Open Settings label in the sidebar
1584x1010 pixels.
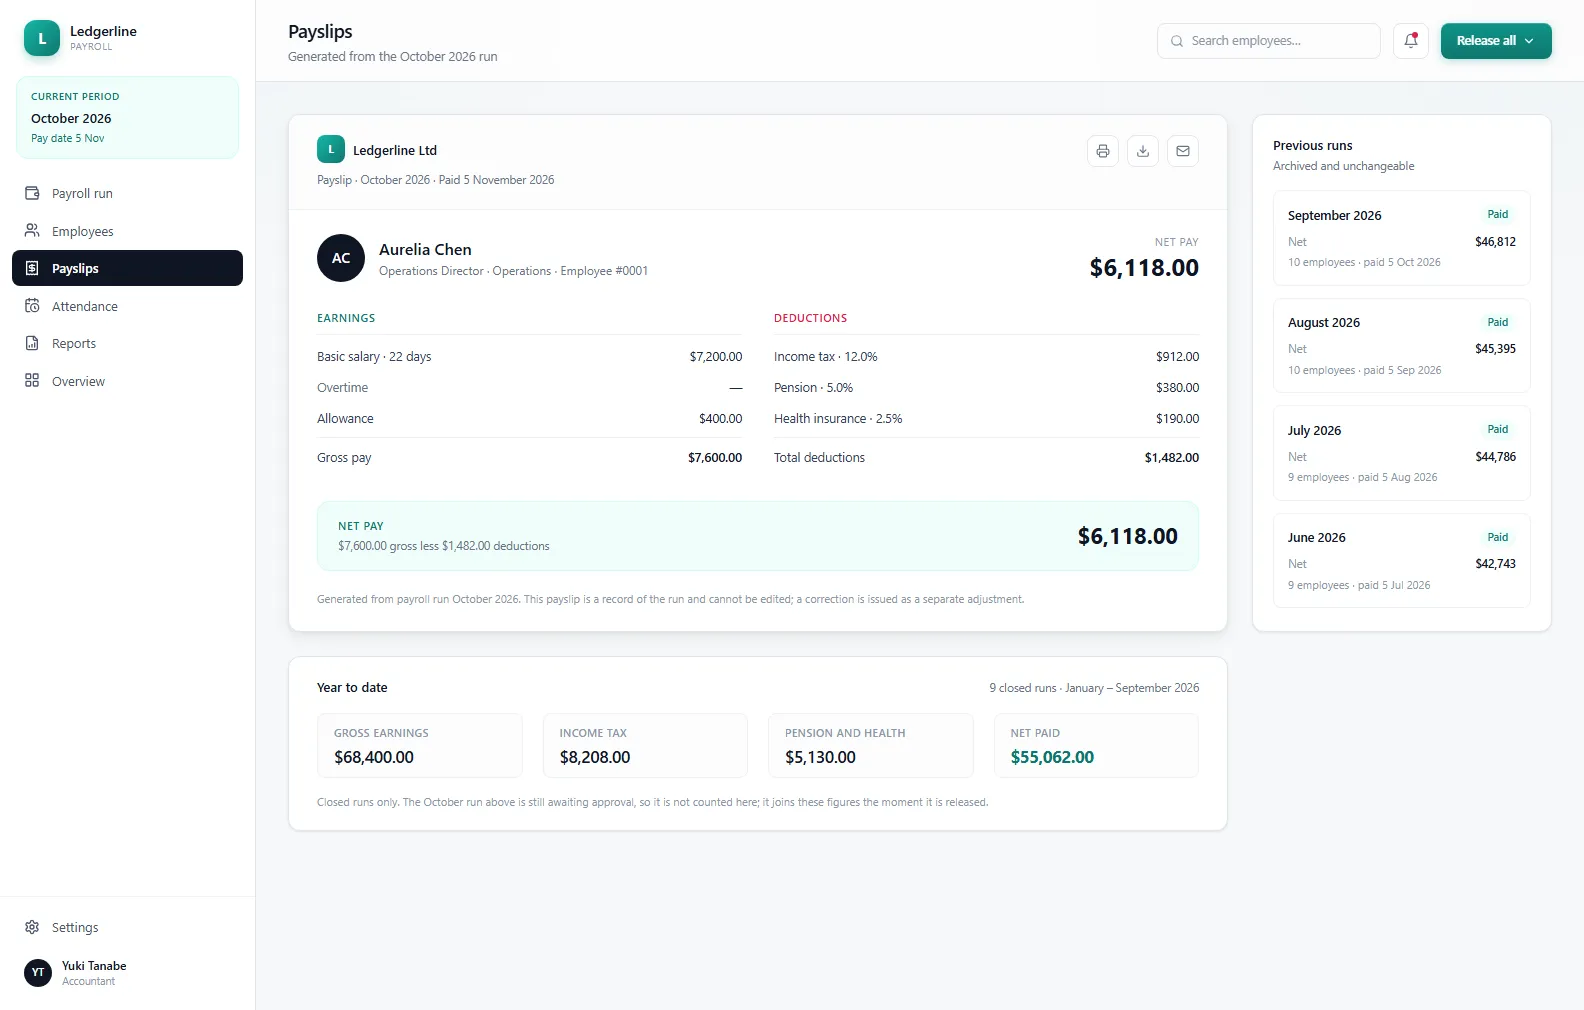coord(75,927)
